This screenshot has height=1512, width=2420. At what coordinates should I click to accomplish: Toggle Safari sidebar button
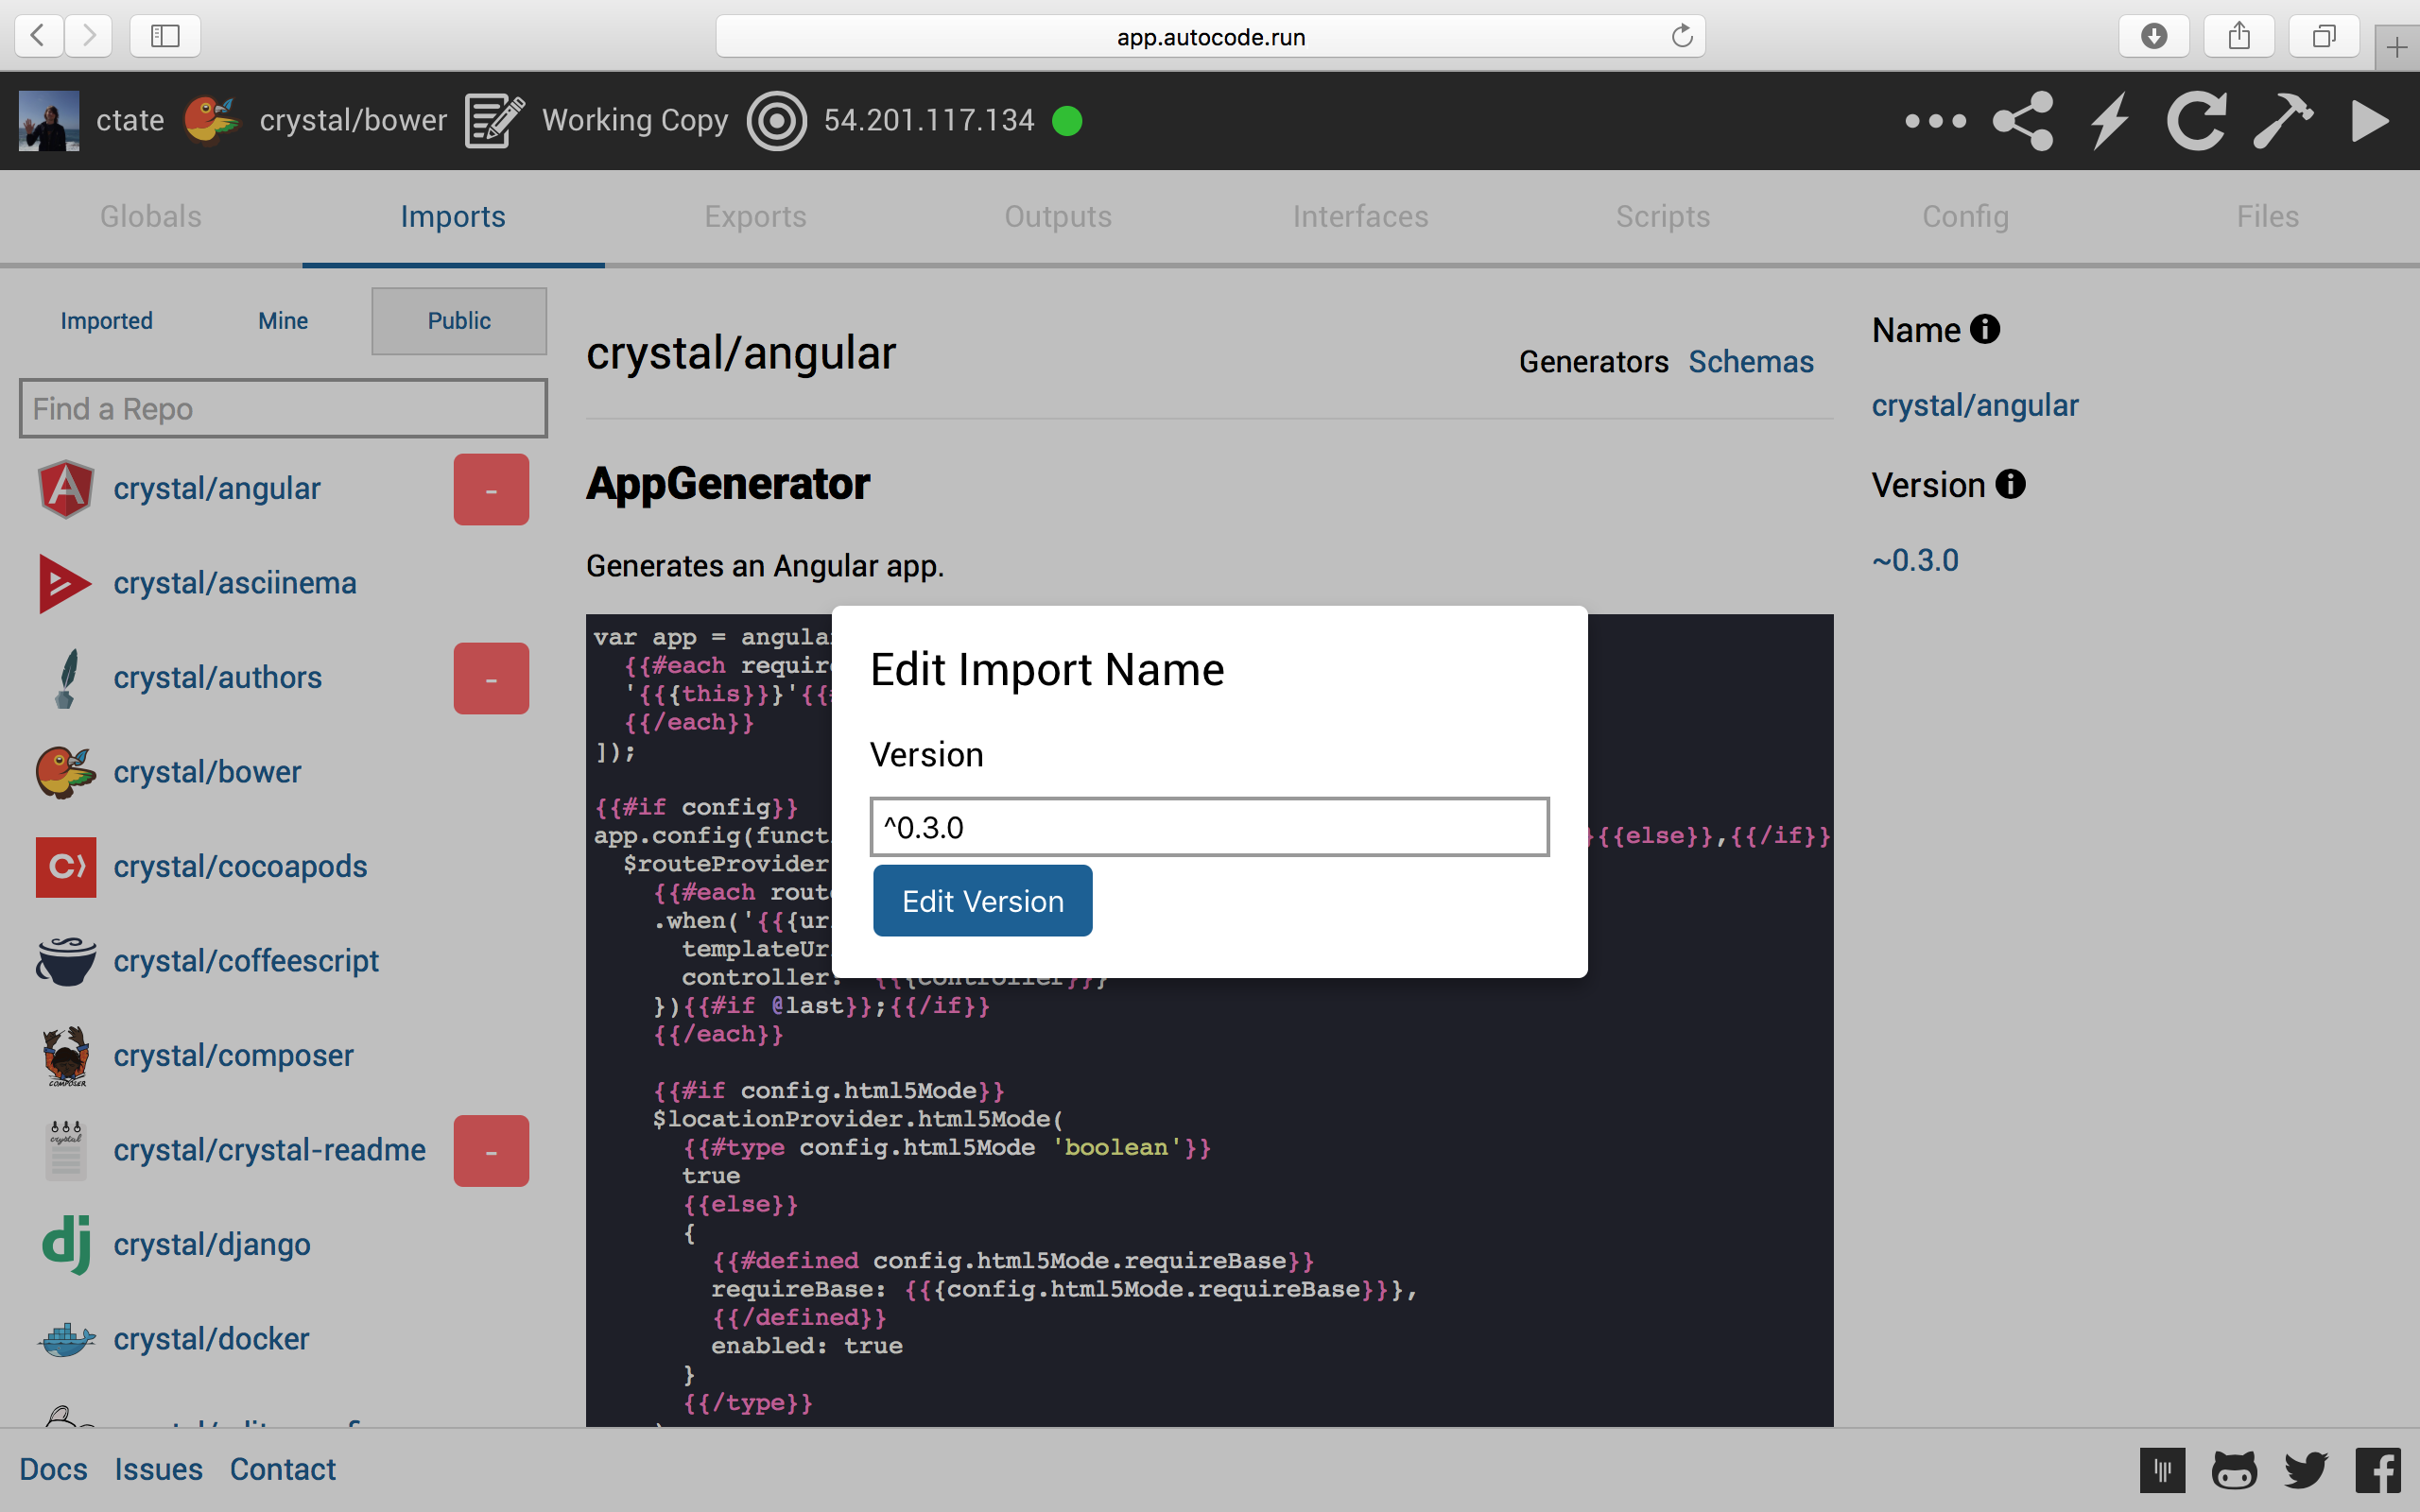pyautogui.click(x=165, y=36)
